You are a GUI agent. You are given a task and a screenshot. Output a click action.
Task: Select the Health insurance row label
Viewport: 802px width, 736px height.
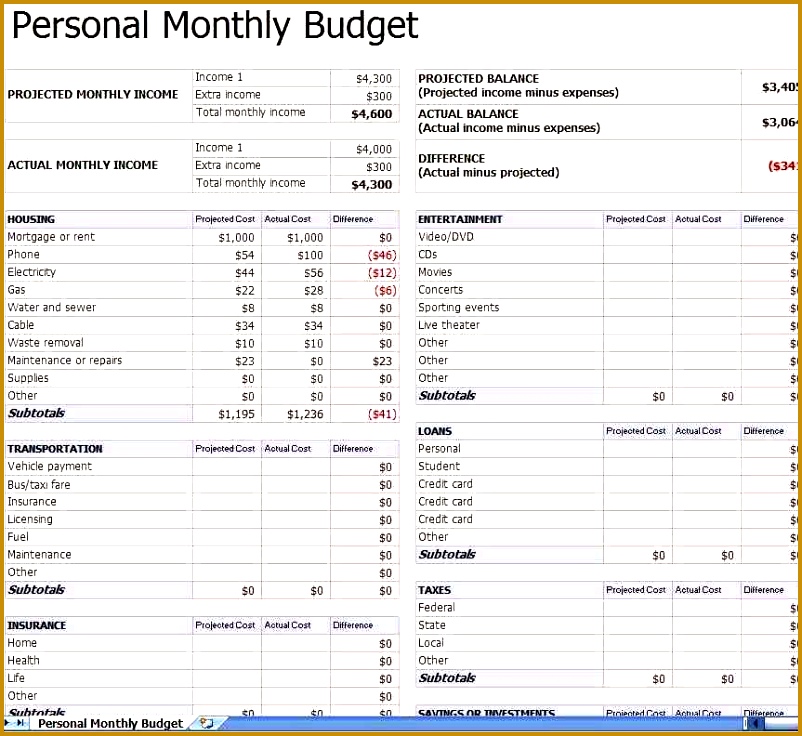point(23,660)
